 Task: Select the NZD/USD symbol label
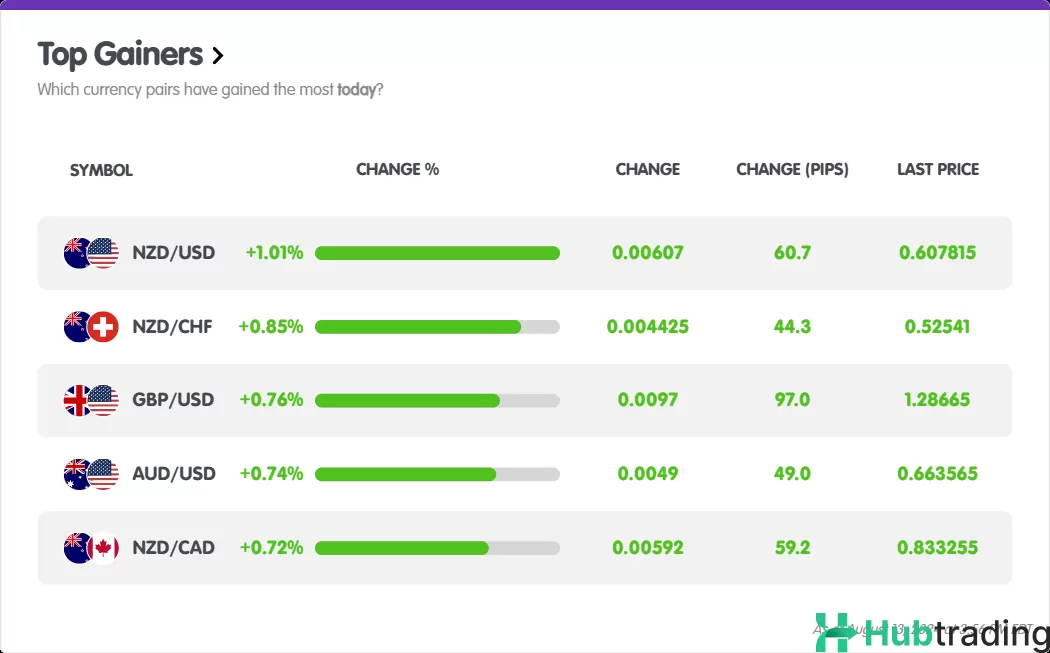(x=174, y=253)
